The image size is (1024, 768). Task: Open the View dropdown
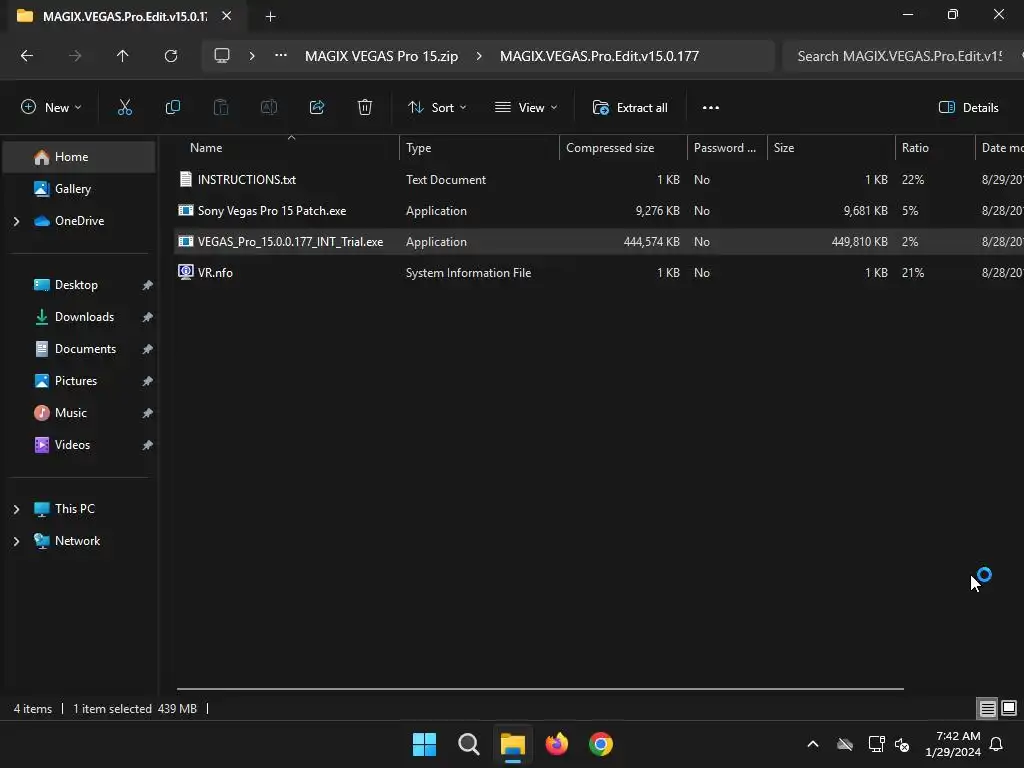[526, 108]
